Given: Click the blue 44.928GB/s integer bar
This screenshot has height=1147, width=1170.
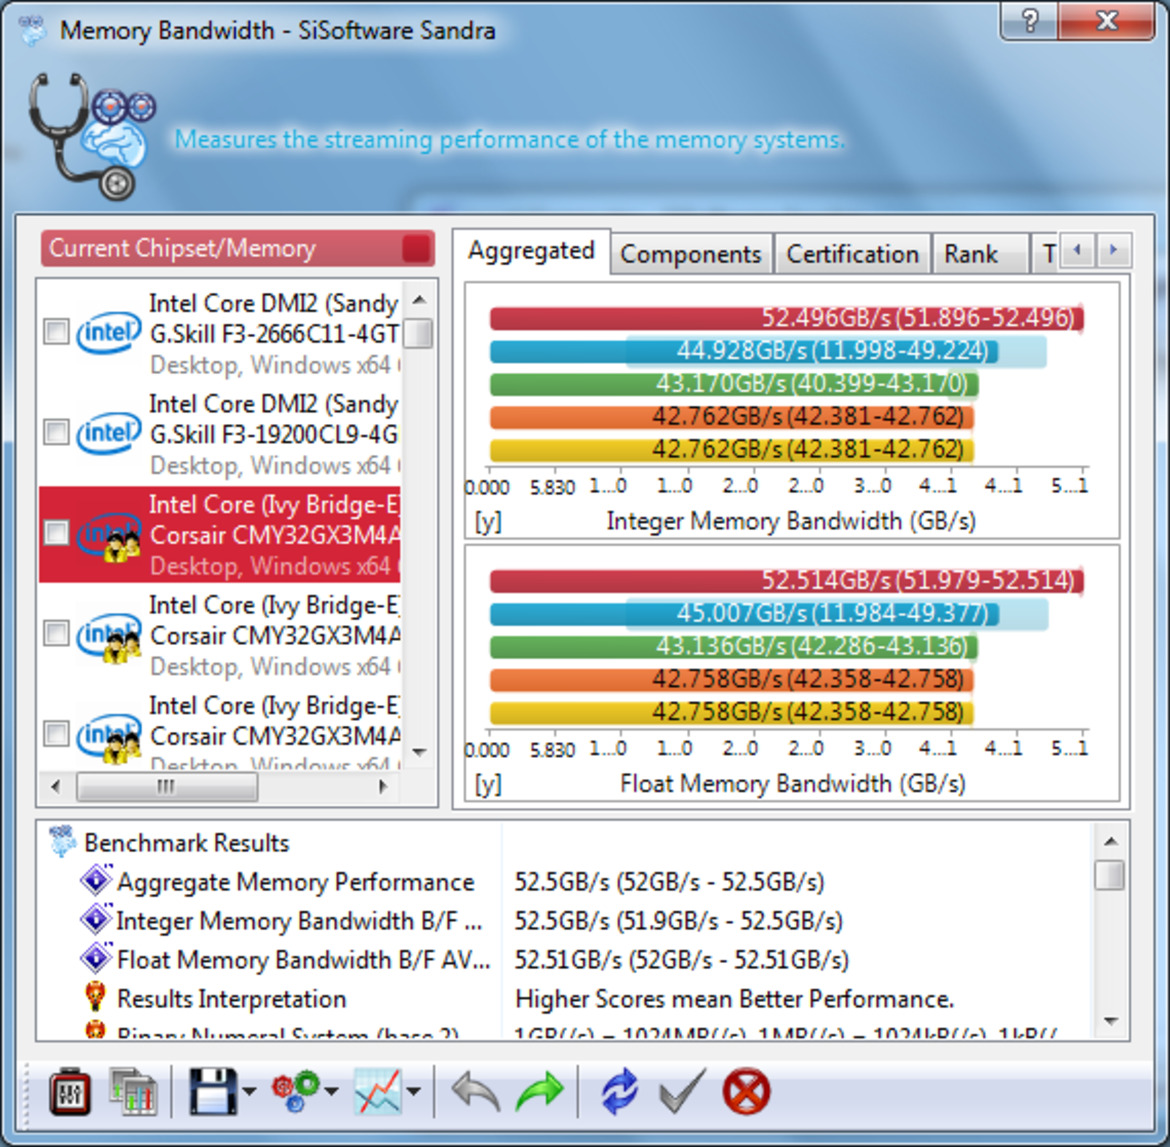Looking at the screenshot, I should pyautogui.click(x=744, y=351).
